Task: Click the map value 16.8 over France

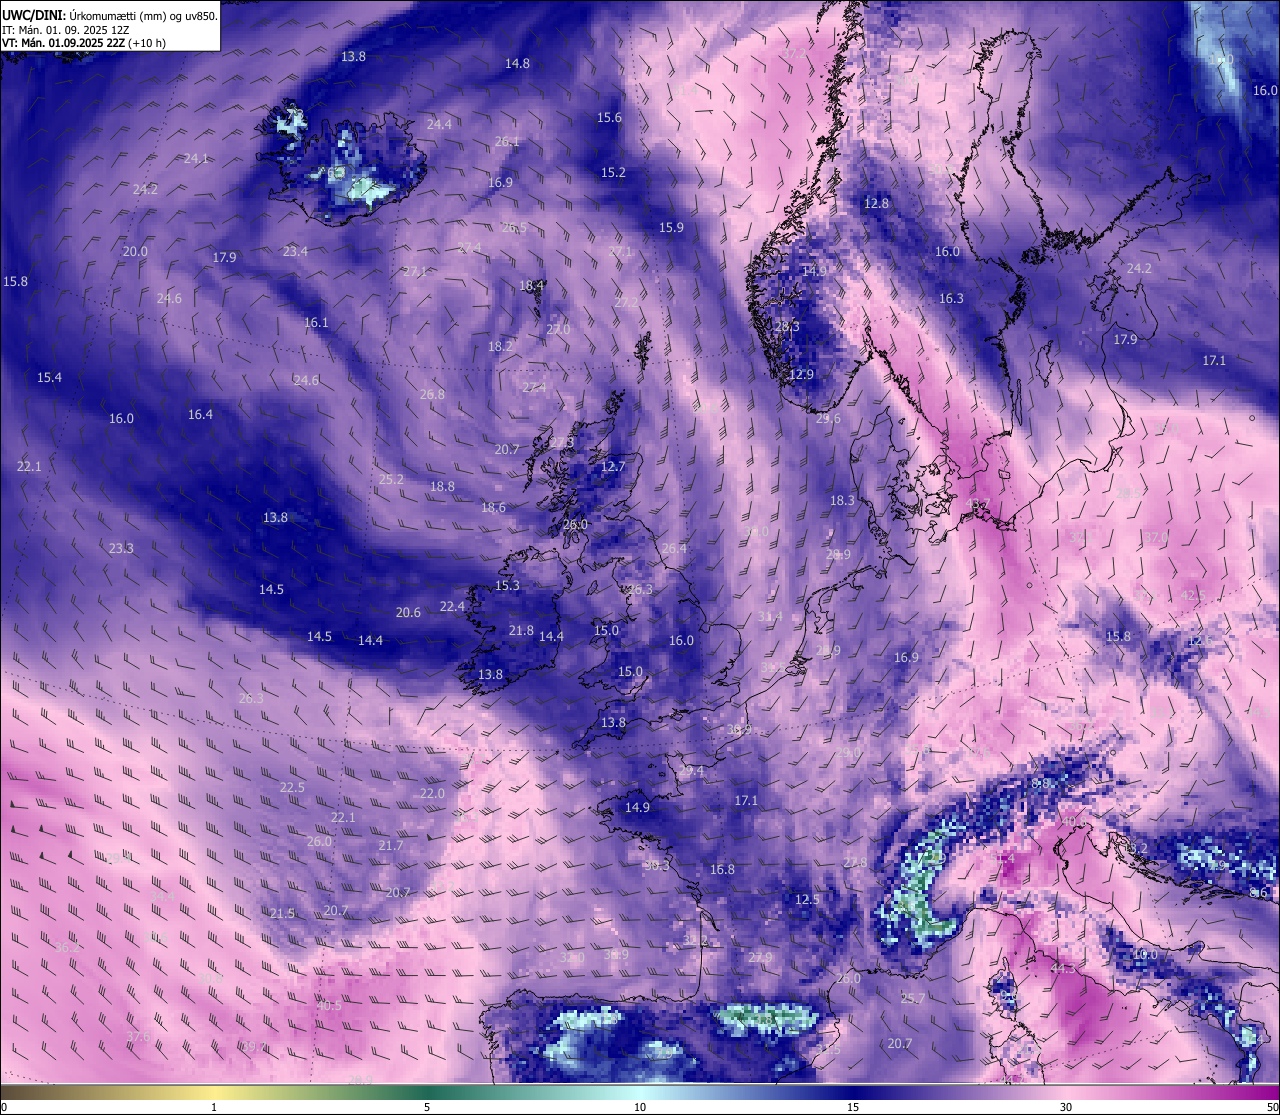Action: (722, 869)
